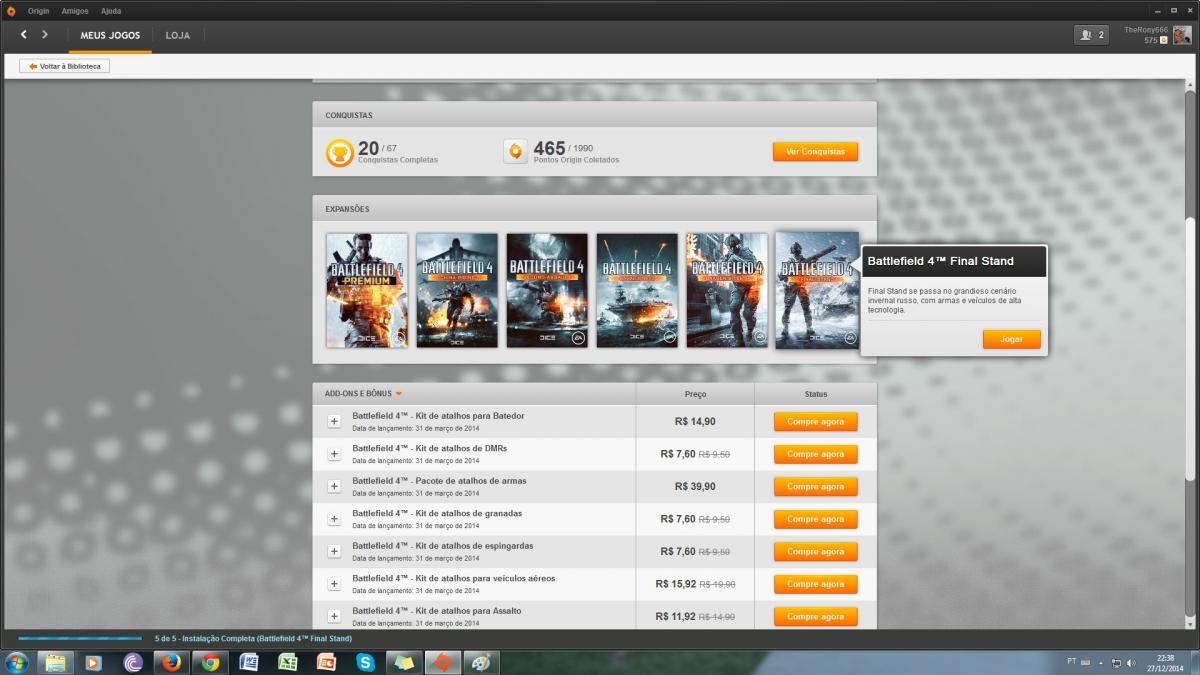Open Skype from the taskbar
The image size is (1200, 675).
pyautogui.click(x=366, y=662)
